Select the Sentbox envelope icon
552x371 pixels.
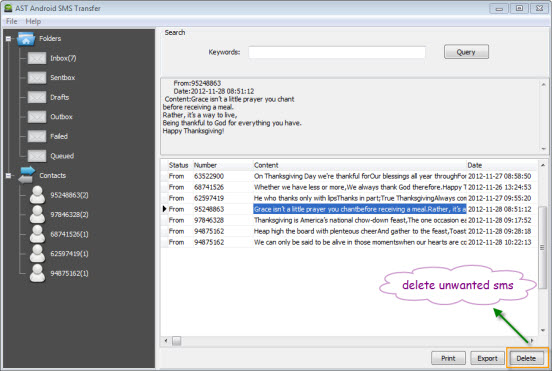coord(37,77)
